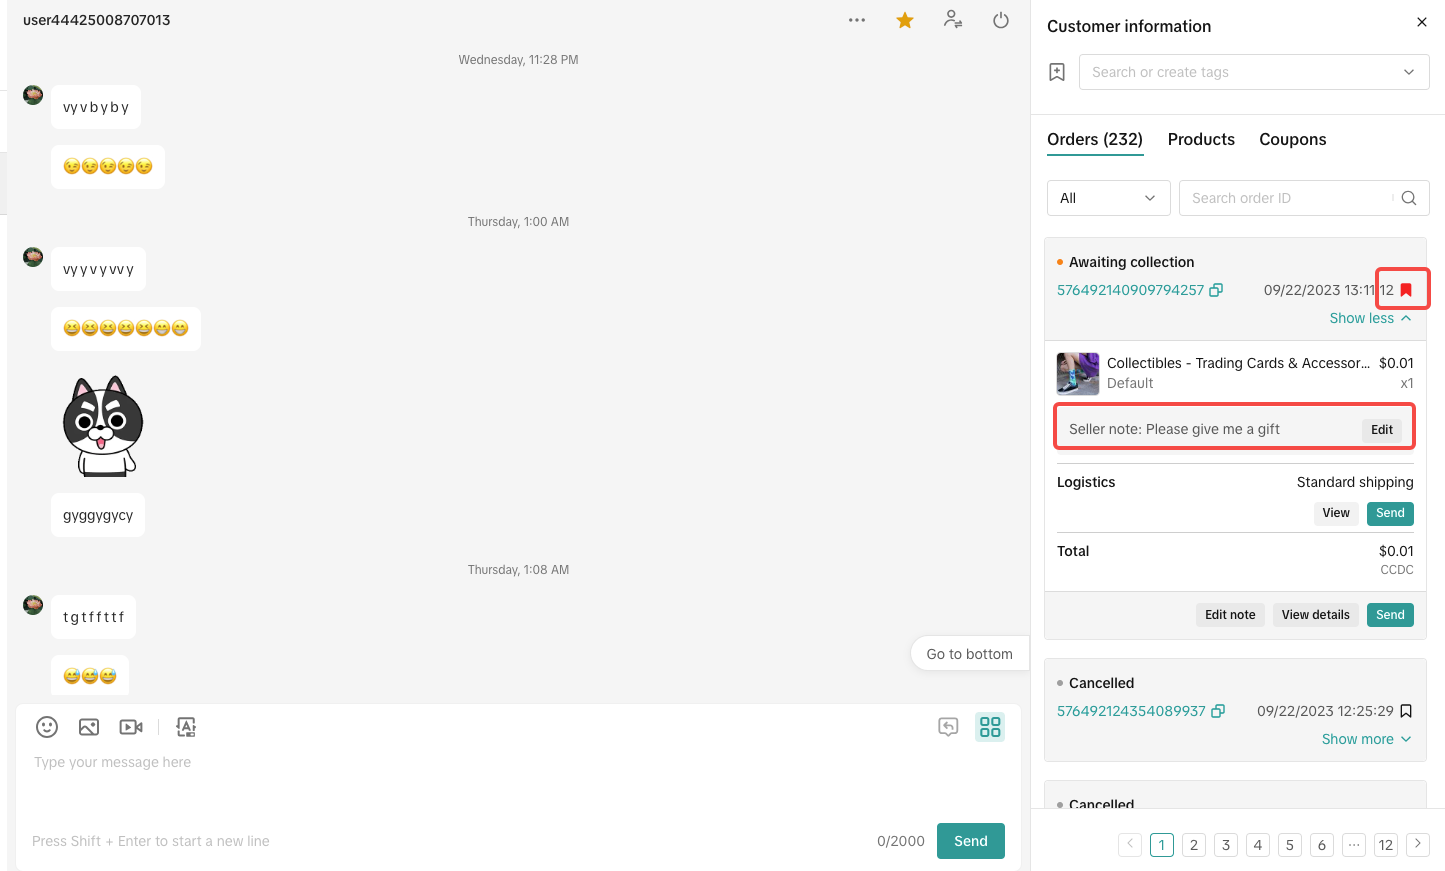Toggle bookmark on cancelled order 576492124354089937
Screen dimensions: 1445x871
[1406, 711]
